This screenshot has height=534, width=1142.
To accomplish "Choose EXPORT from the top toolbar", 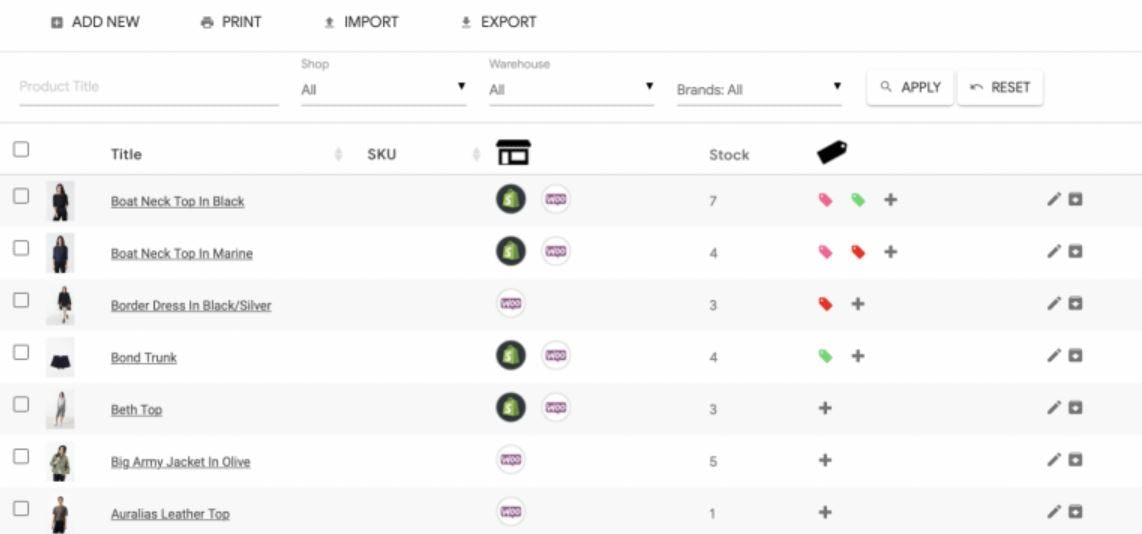I will point(498,22).
